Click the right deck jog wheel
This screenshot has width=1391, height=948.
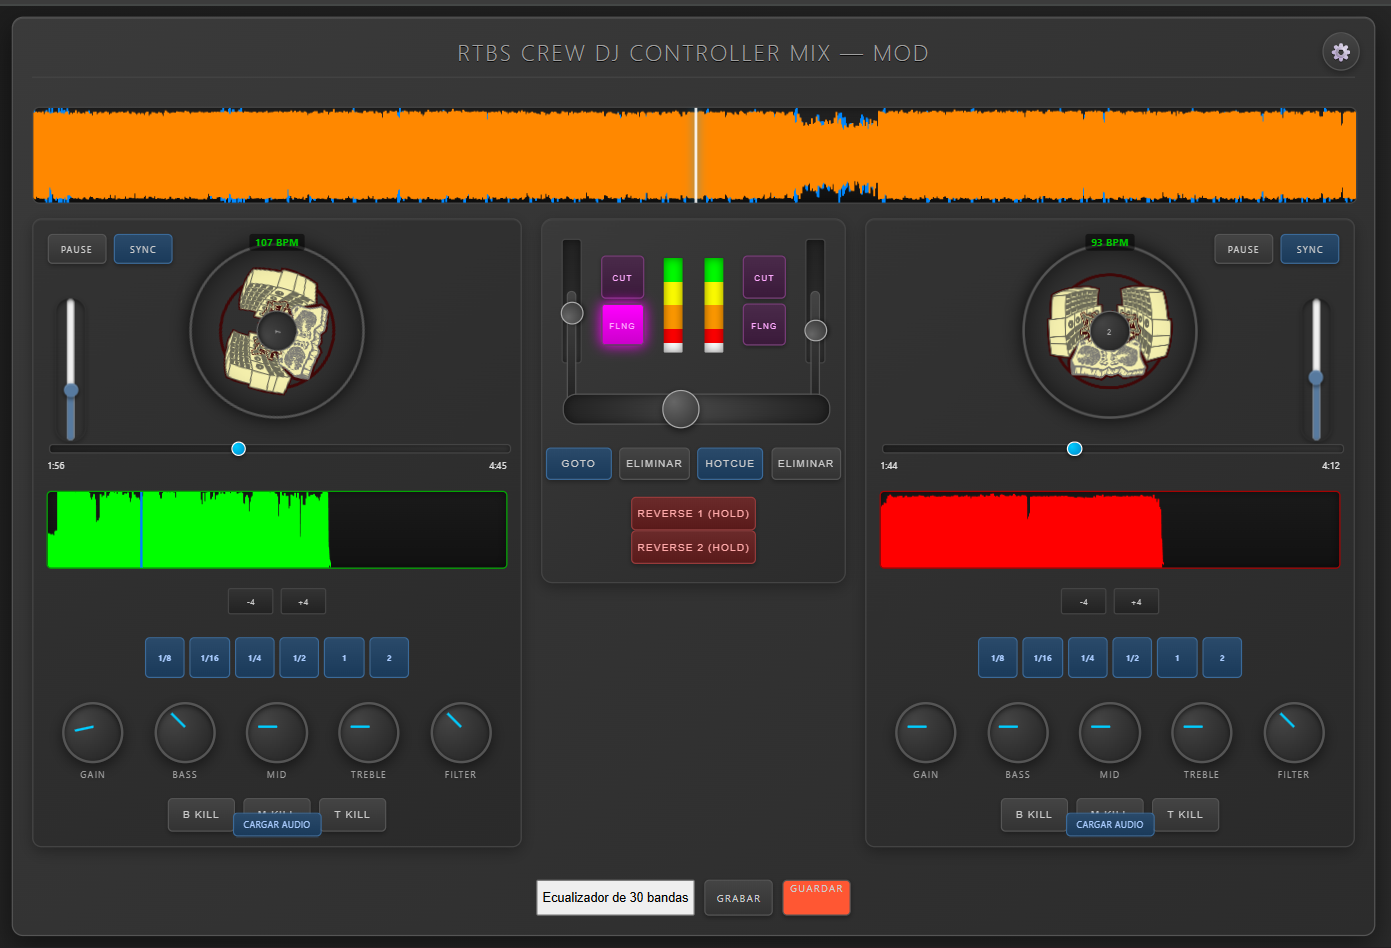tap(1109, 332)
